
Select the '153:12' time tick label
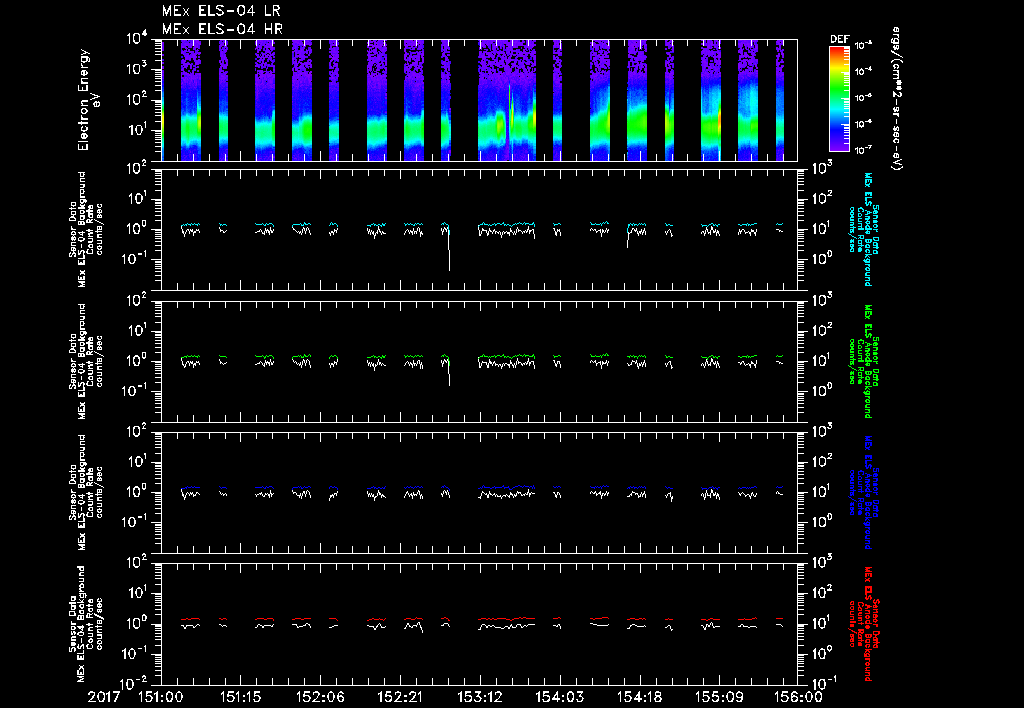479,698
